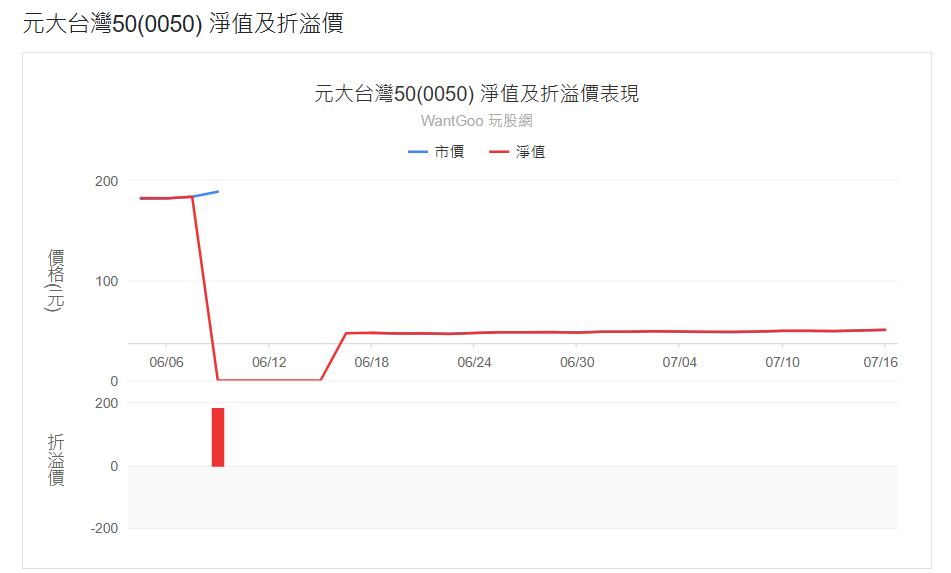Toggle the 淨值 series in the legend
Viewport: 951px width, 573px height.
point(517,152)
